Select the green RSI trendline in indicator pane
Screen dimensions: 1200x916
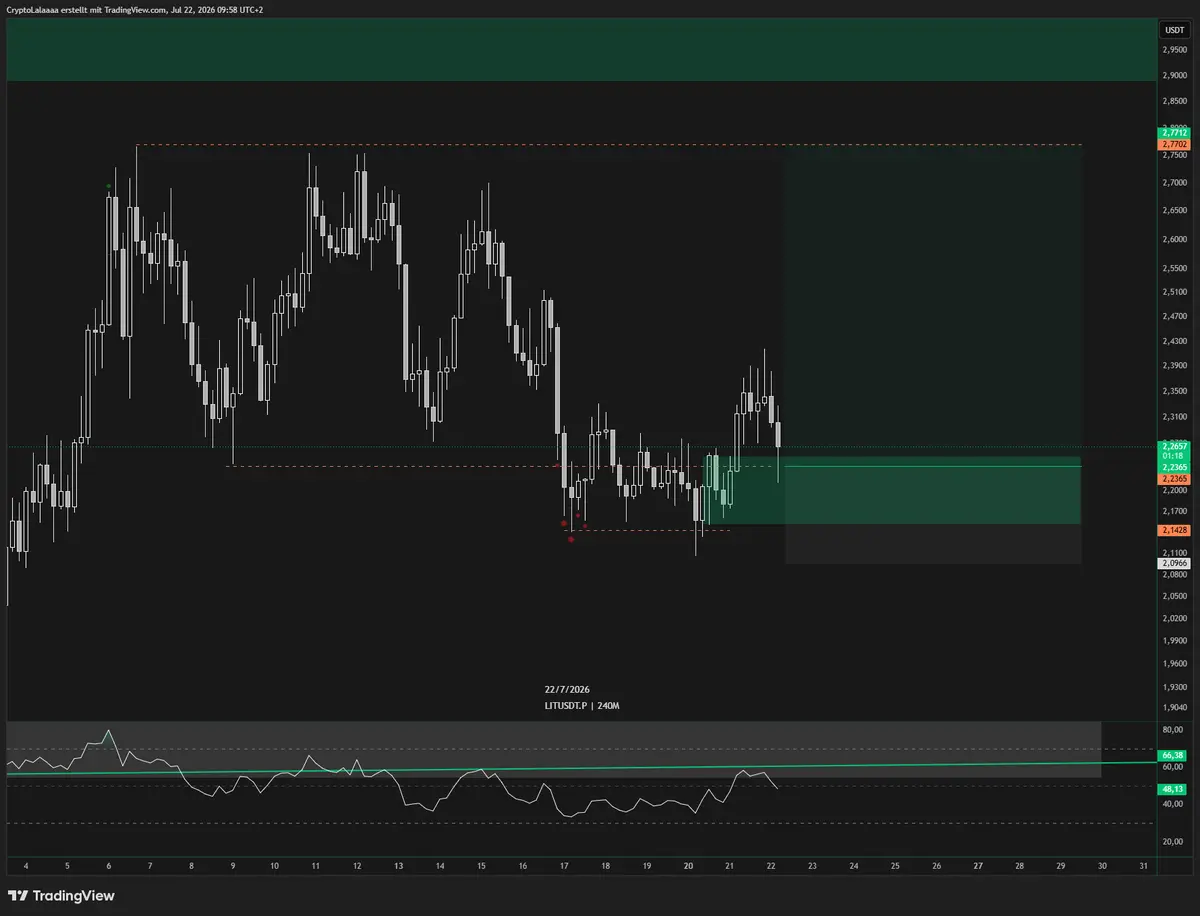580,768
